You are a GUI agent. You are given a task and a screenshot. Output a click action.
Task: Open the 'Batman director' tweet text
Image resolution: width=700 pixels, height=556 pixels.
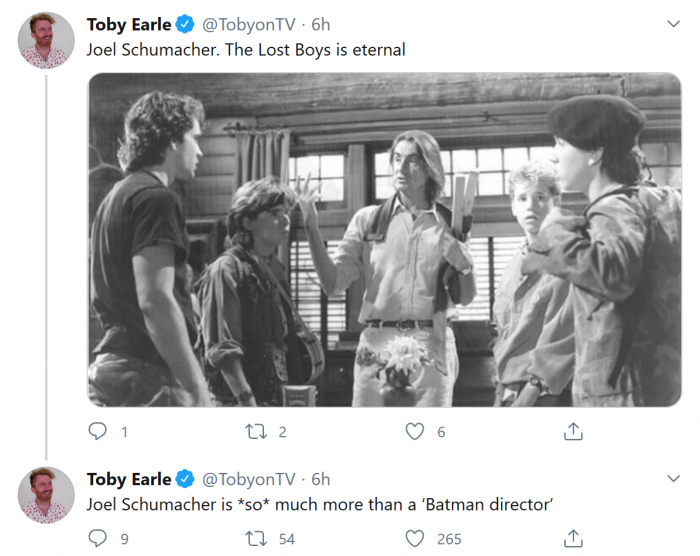[319, 504]
